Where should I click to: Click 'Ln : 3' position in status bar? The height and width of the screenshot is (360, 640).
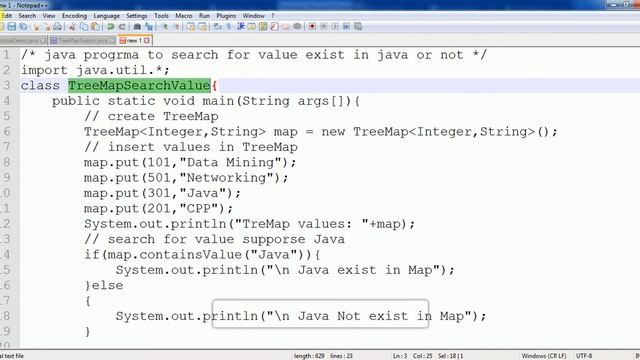click(x=400, y=356)
